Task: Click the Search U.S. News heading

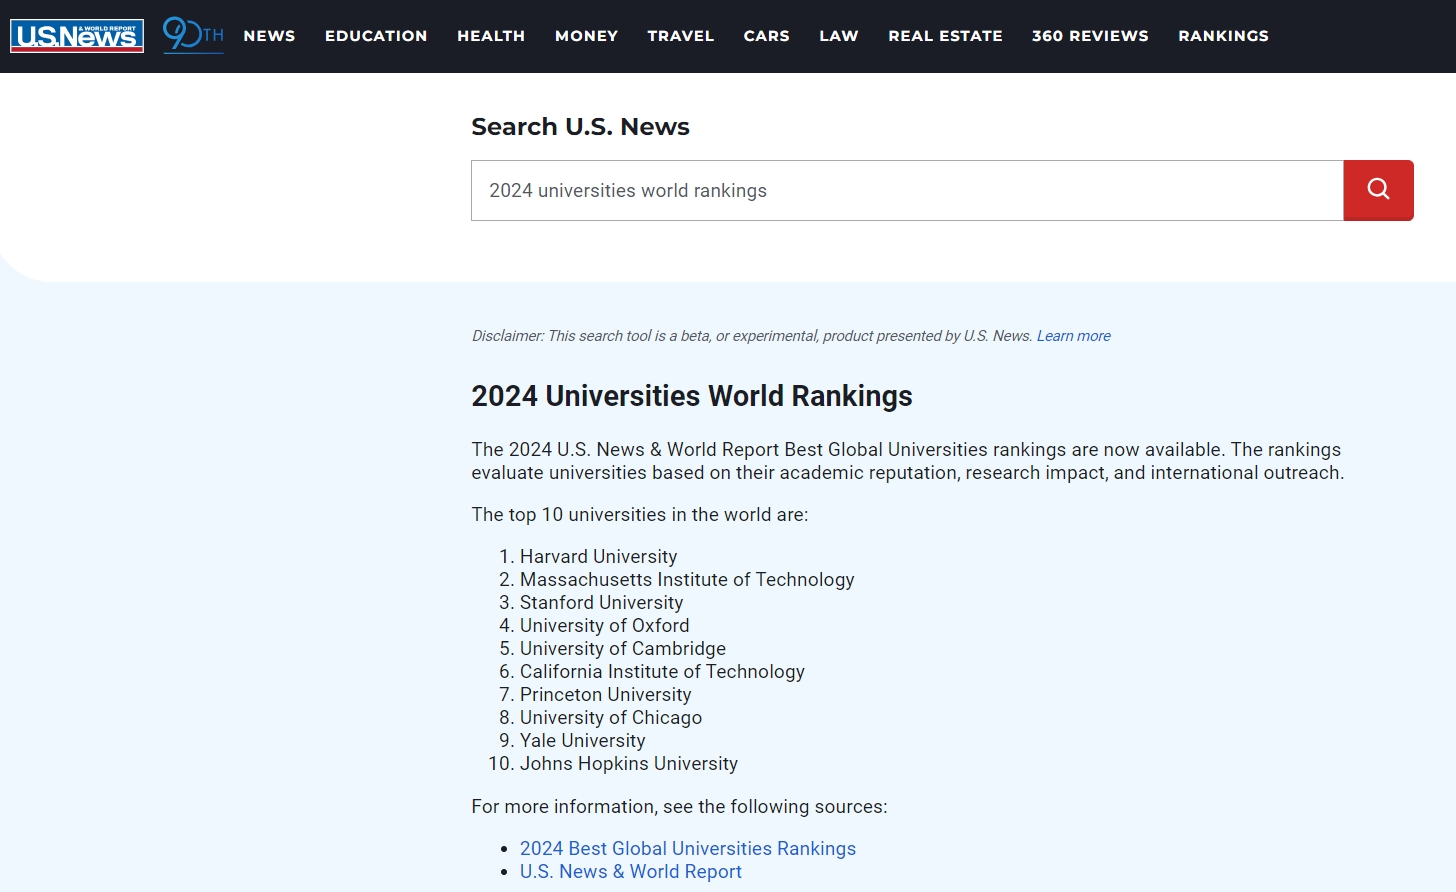Action: (580, 127)
